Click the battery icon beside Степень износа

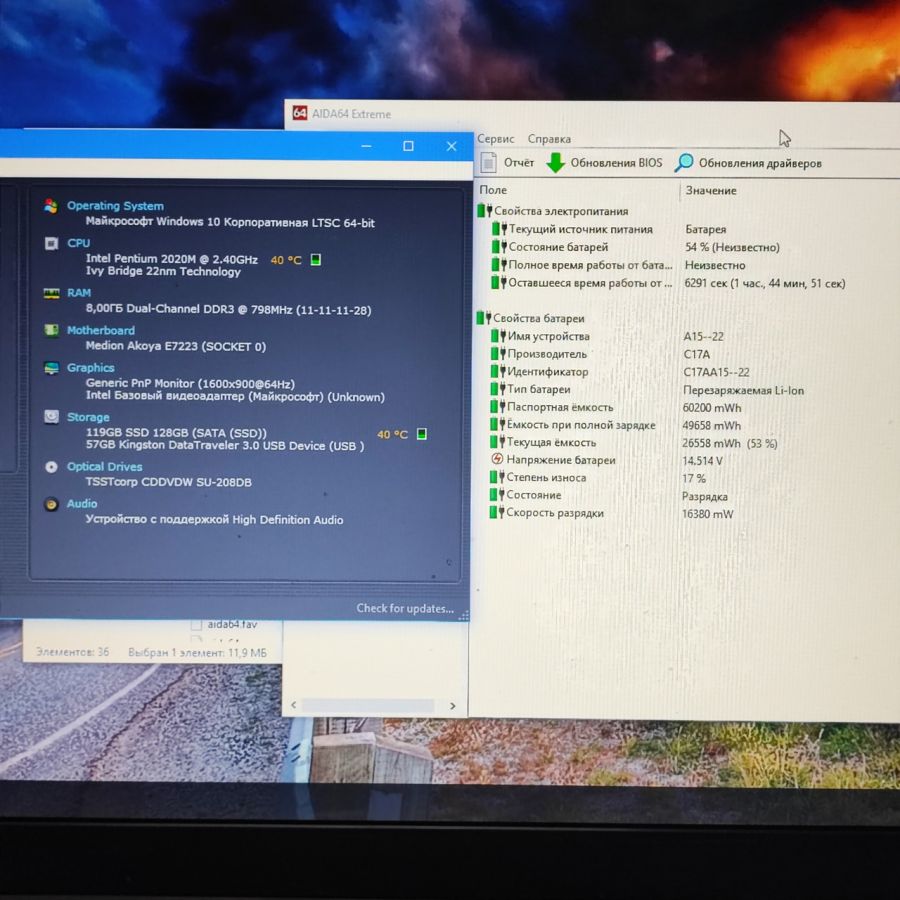click(x=497, y=477)
